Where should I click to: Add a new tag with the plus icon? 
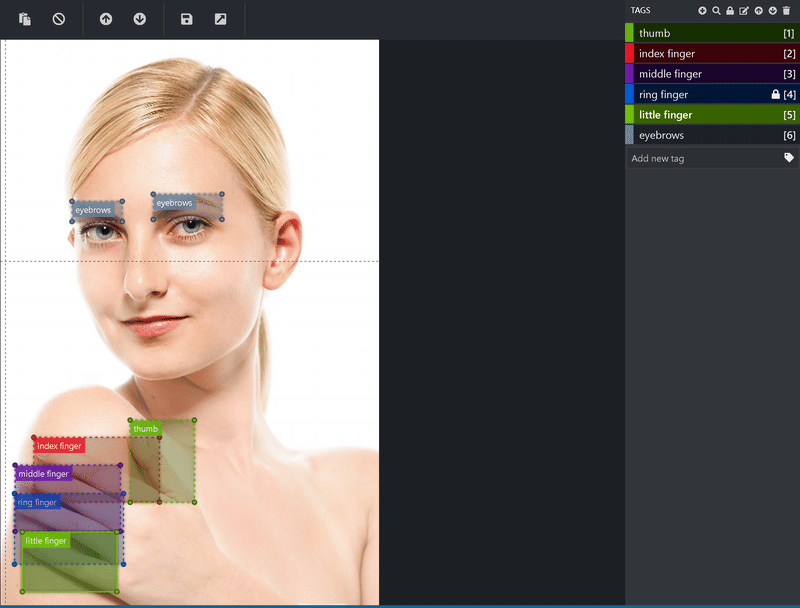[703, 11]
